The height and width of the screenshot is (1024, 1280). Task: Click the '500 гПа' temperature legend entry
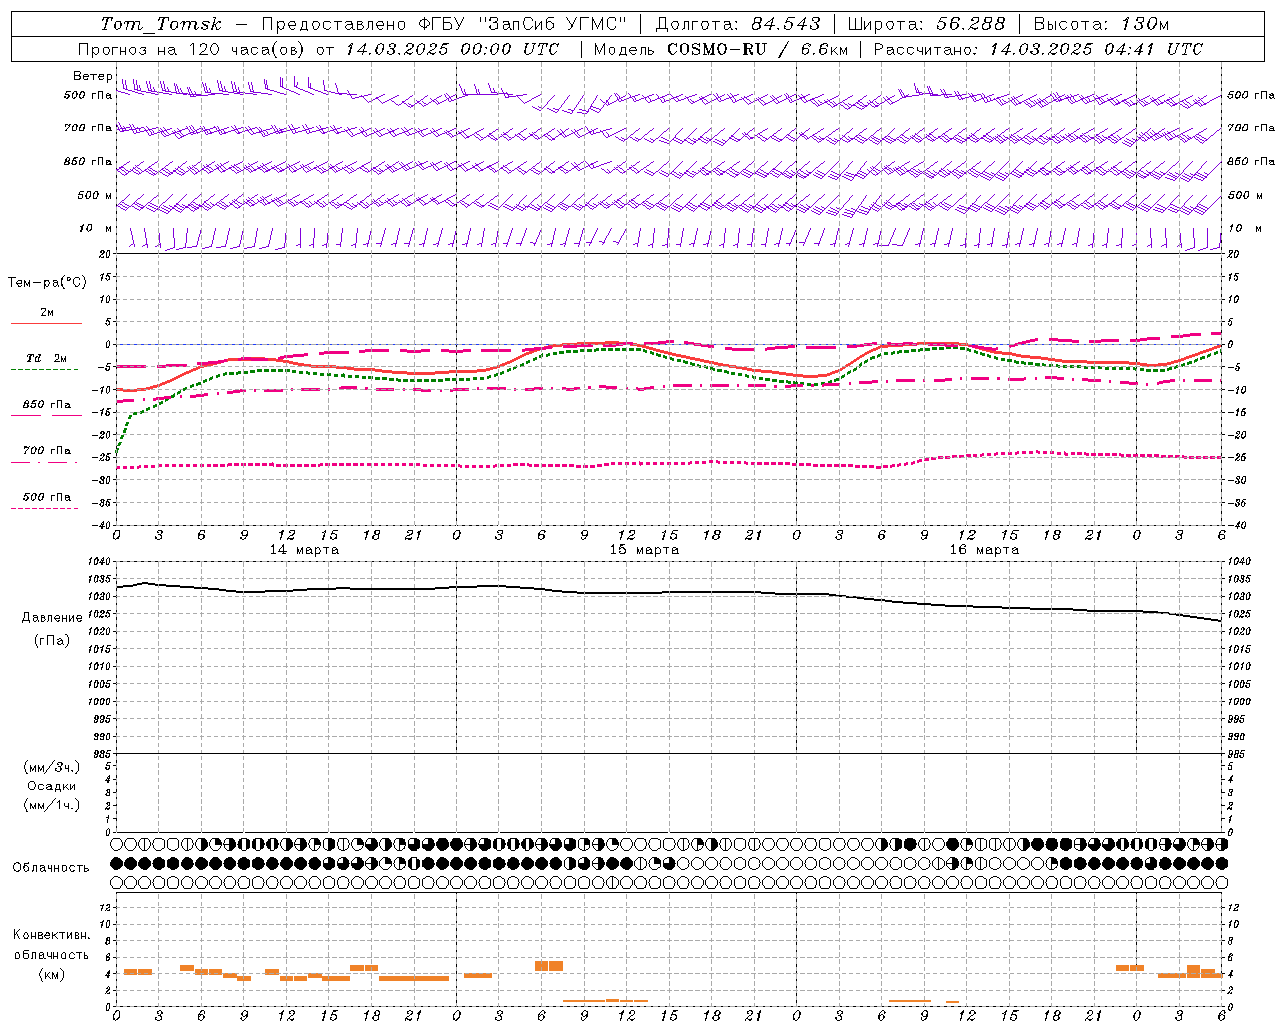pyautogui.click(x=47, y=497)
